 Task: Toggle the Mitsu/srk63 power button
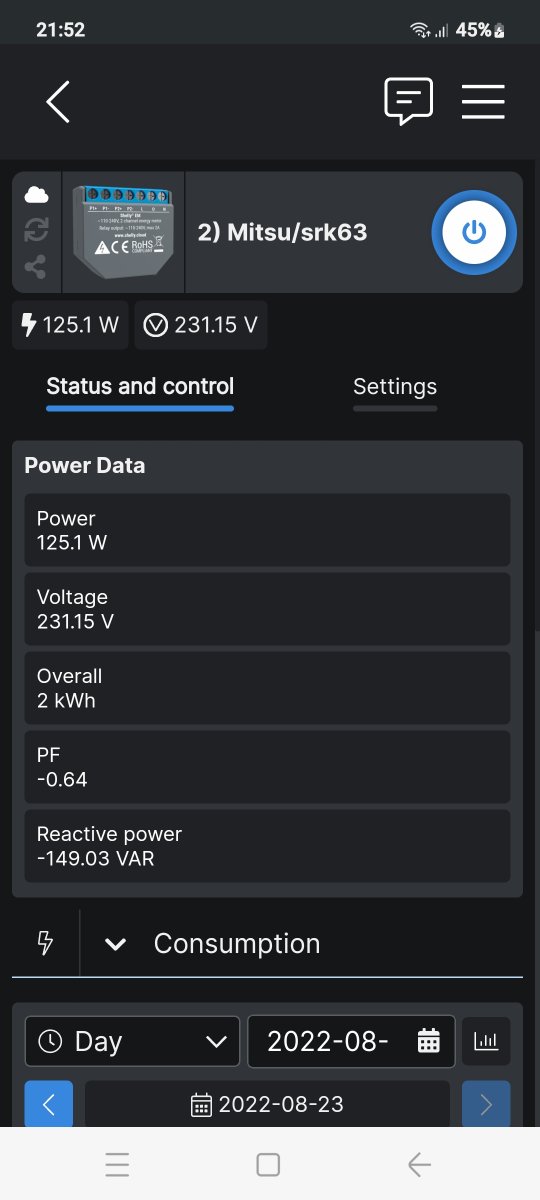pos(474,232)
